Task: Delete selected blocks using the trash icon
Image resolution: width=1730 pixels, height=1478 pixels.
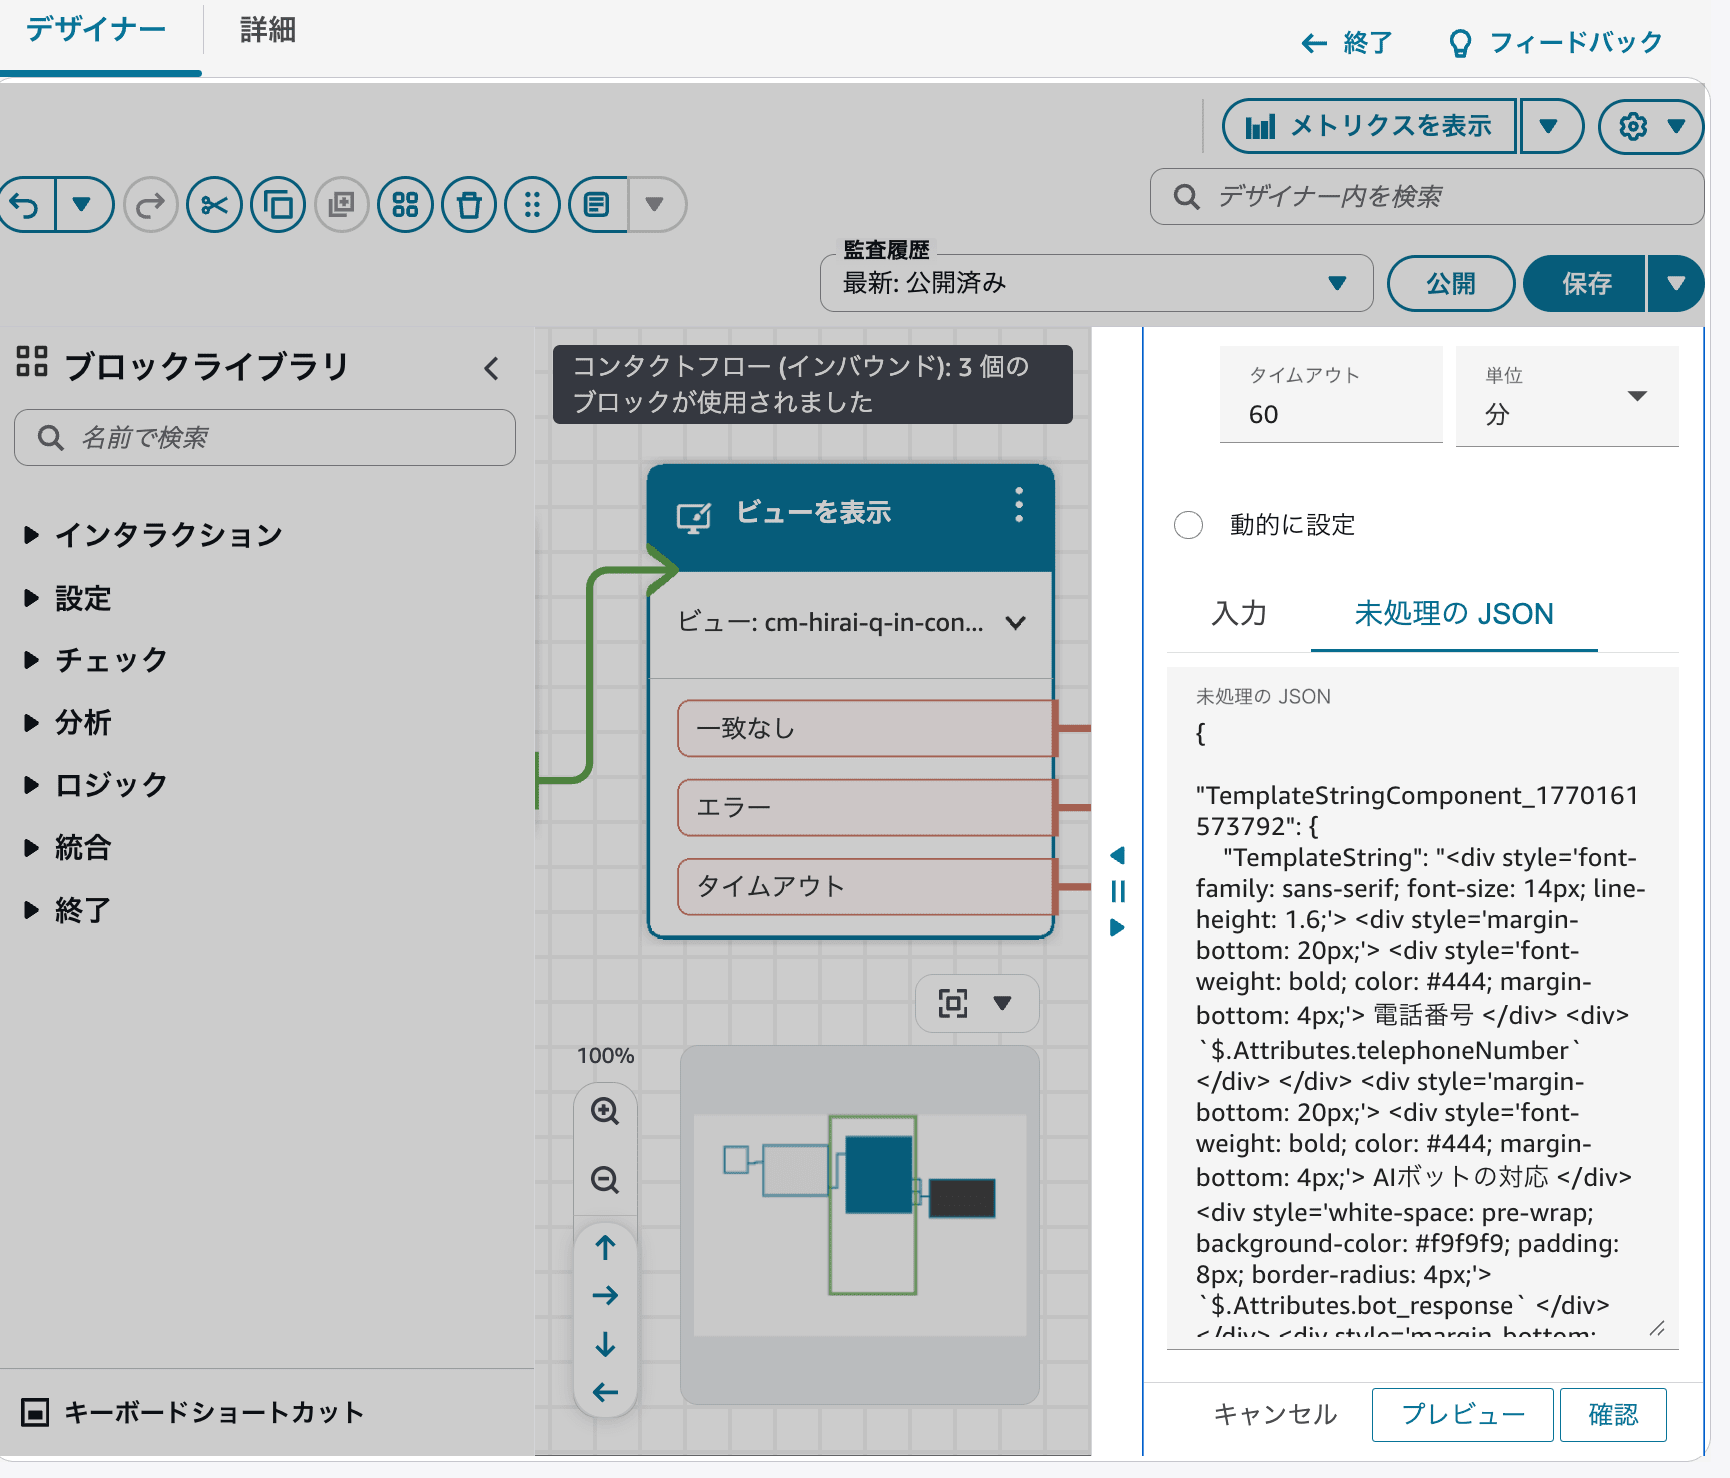Action: point(468,204)
